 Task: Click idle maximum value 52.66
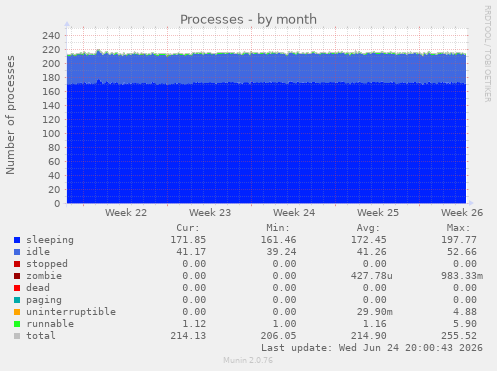pos(462,252)
